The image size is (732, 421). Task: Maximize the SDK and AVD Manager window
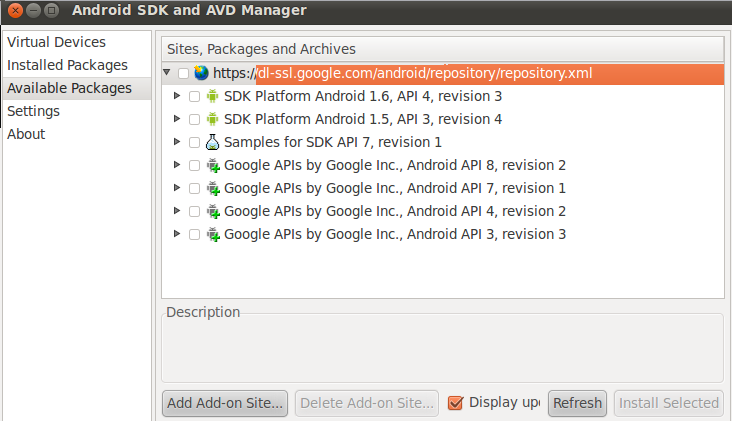(51, 10)
